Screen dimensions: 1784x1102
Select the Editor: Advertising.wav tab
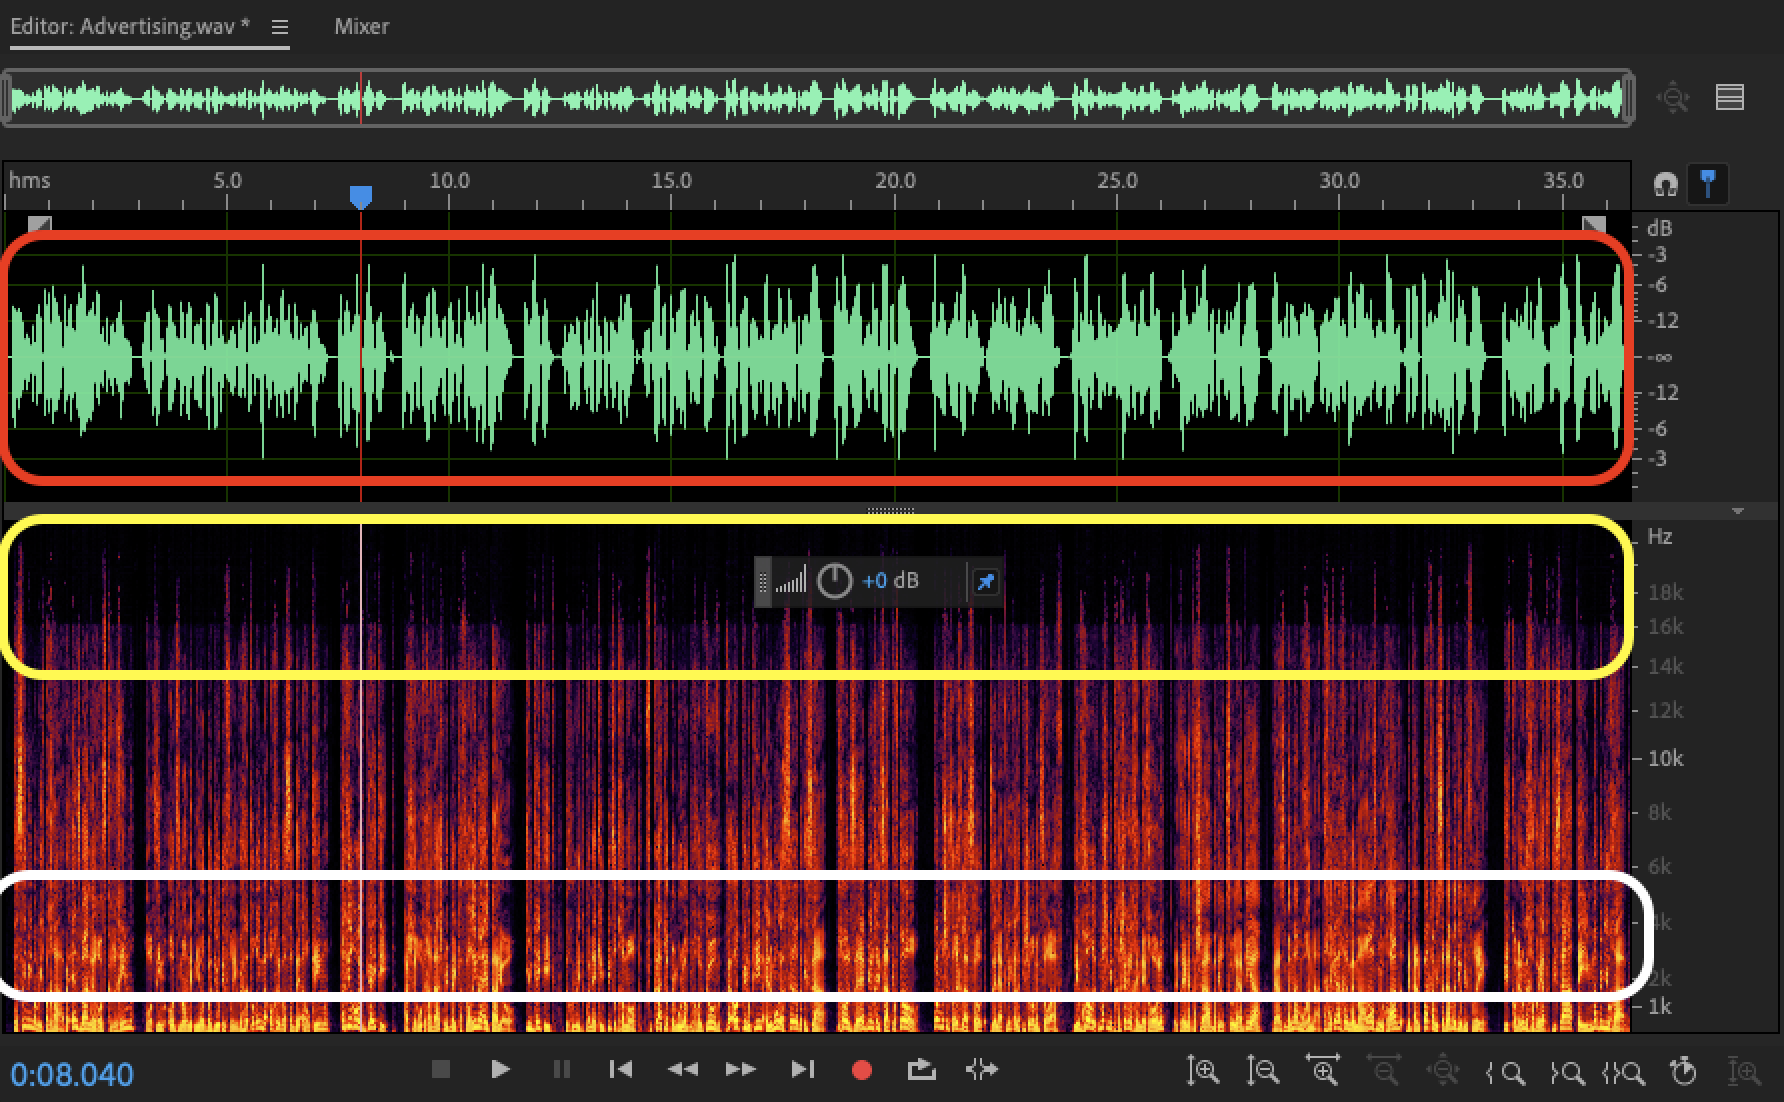pos(130,27)
